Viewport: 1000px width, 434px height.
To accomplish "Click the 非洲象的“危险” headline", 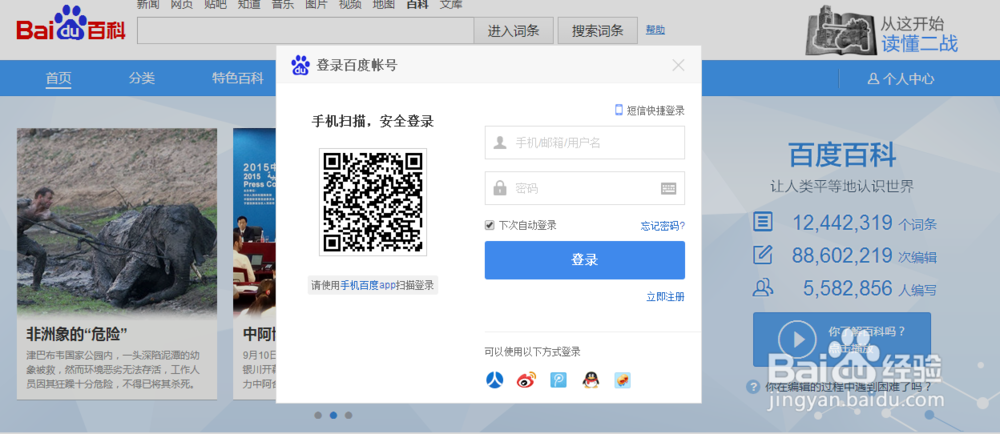I will 77,333.
